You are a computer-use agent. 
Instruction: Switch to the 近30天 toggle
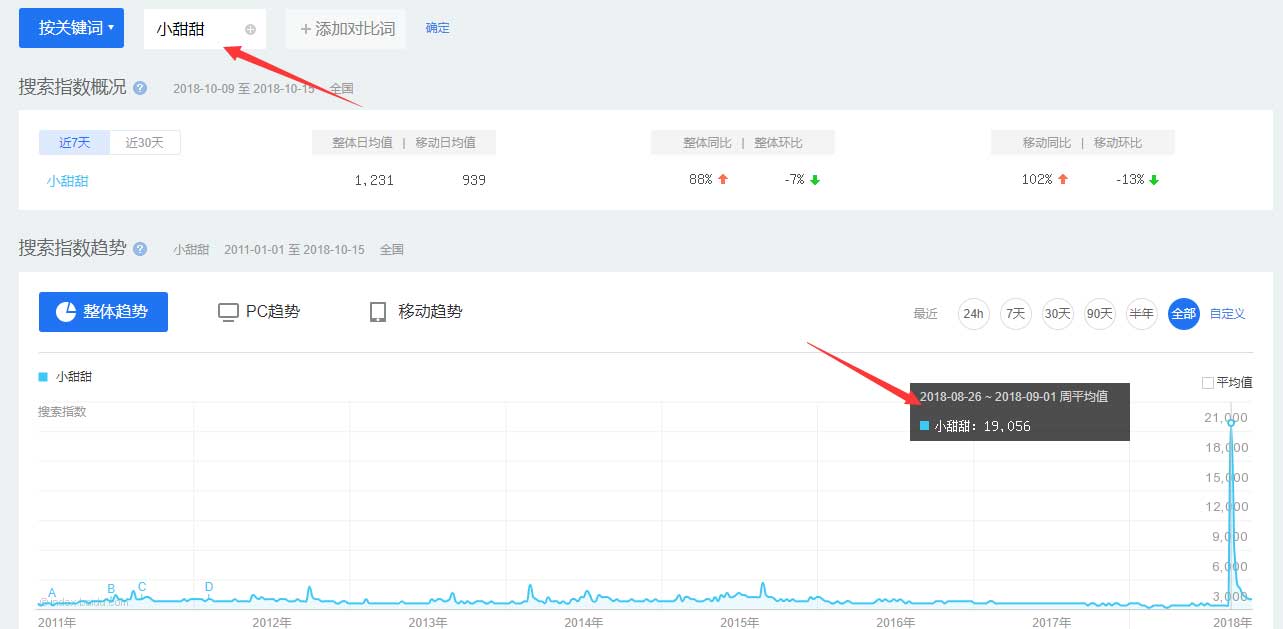point(146,141)
